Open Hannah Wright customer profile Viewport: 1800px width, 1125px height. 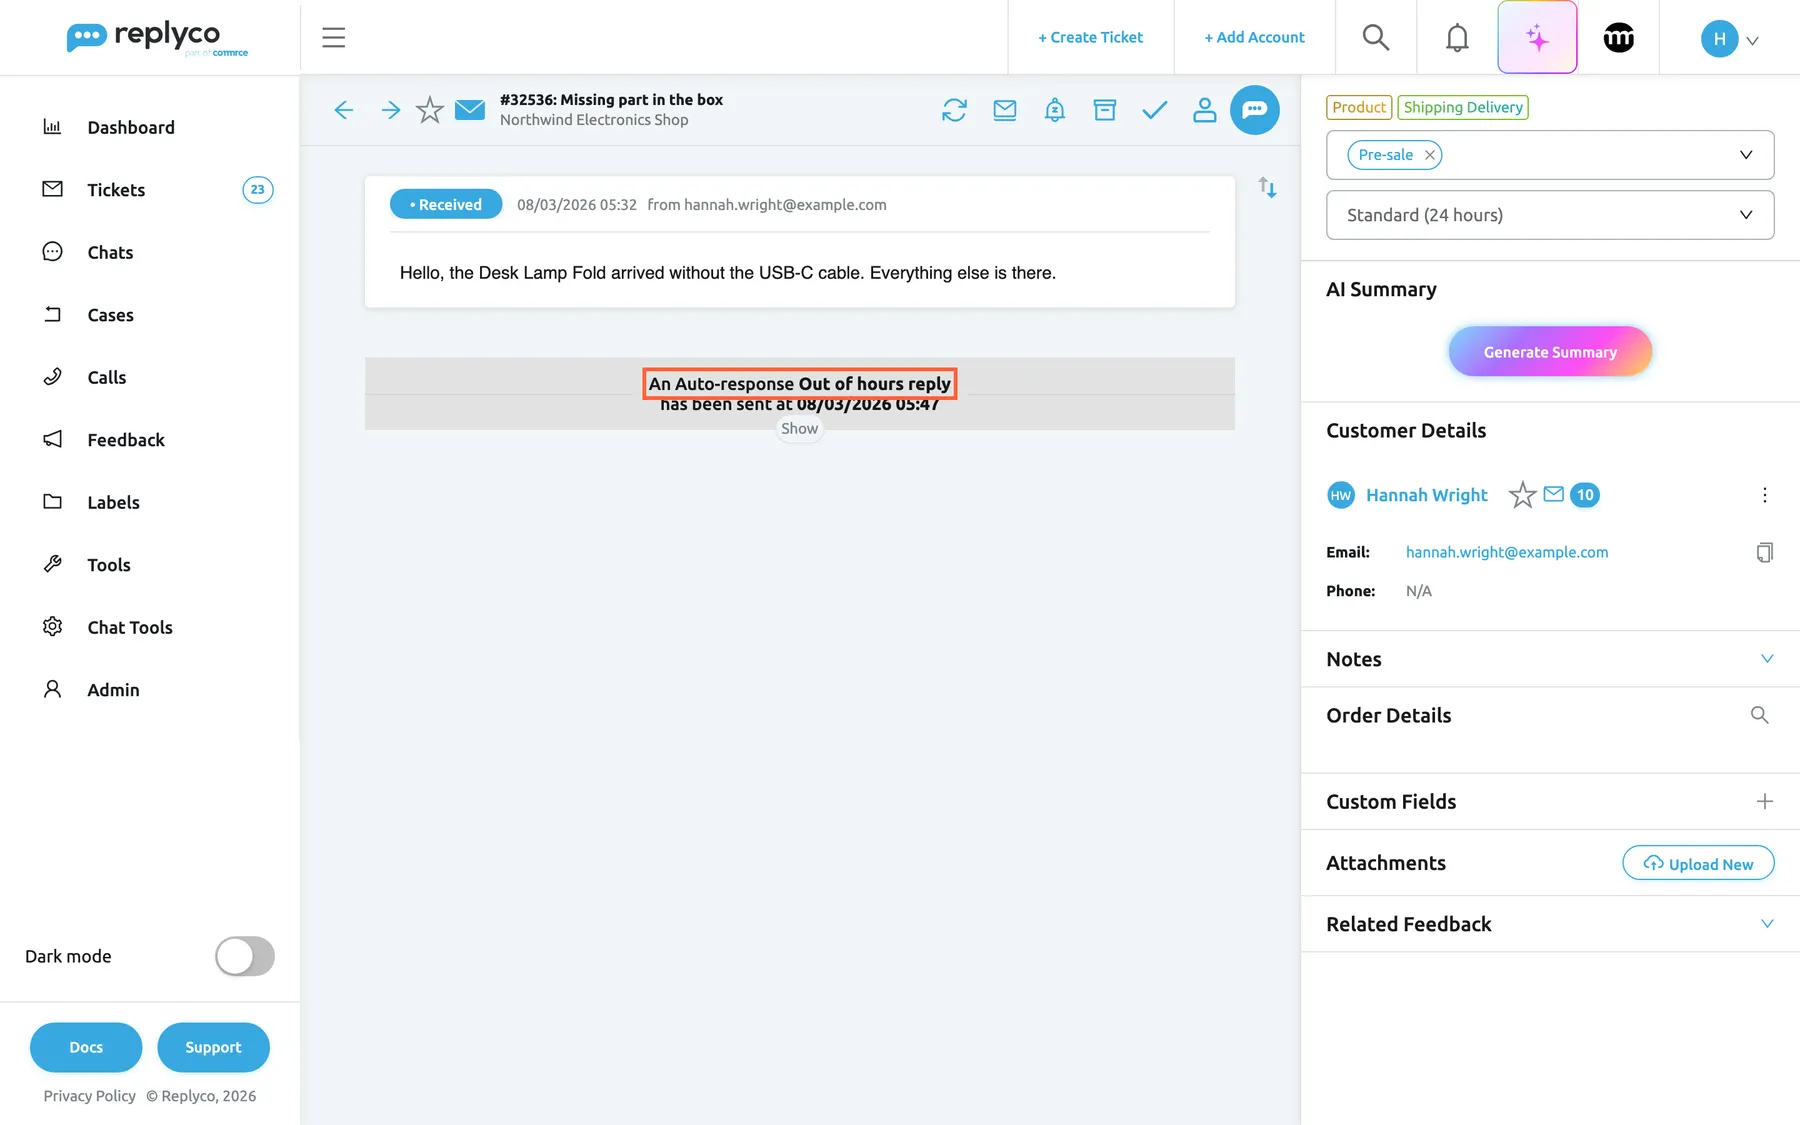pyautogui.click(x=1426, y=495)
